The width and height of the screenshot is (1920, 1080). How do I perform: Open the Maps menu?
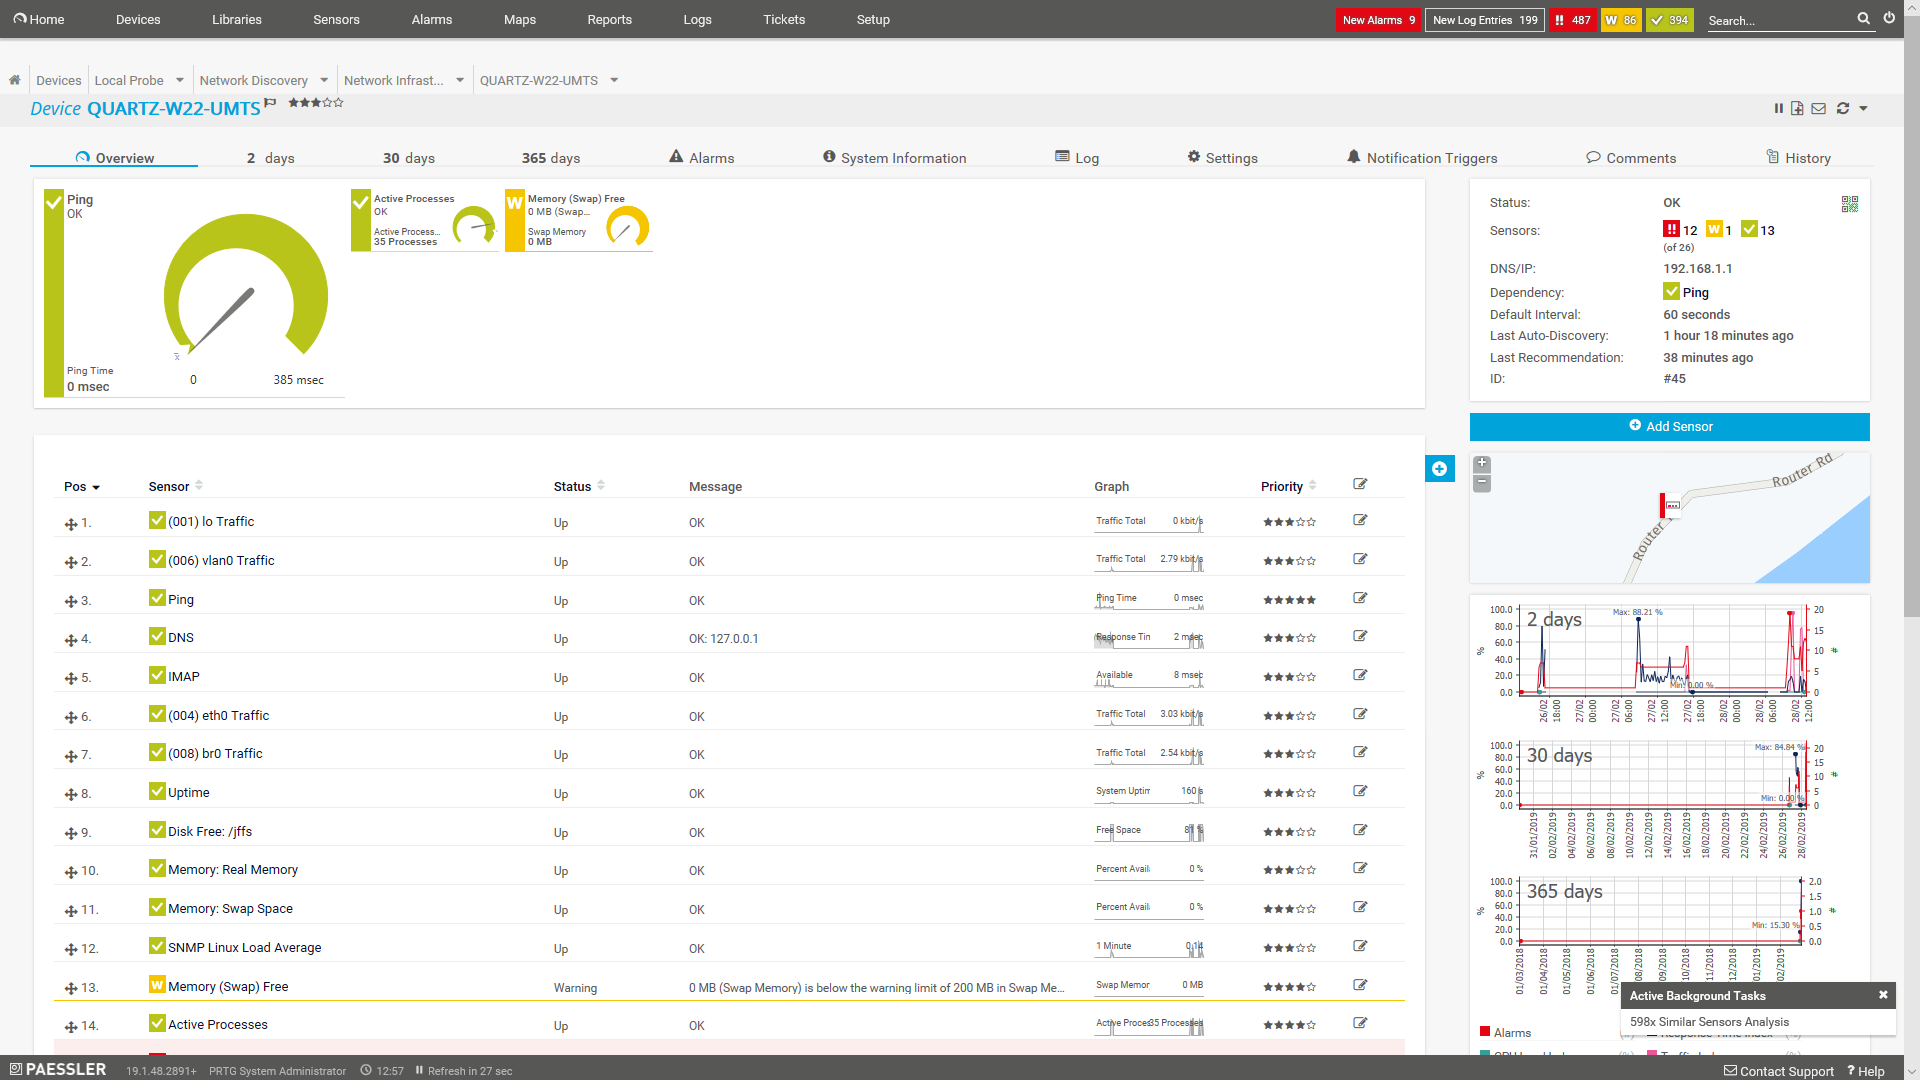[520, 19]
